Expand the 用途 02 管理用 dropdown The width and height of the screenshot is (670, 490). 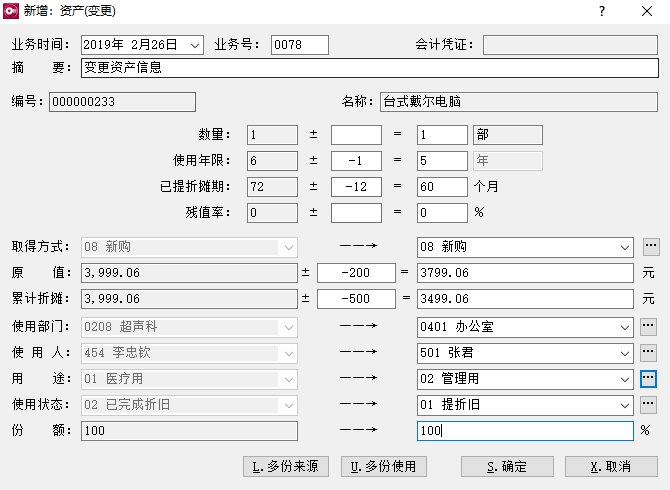pos(625,378)
